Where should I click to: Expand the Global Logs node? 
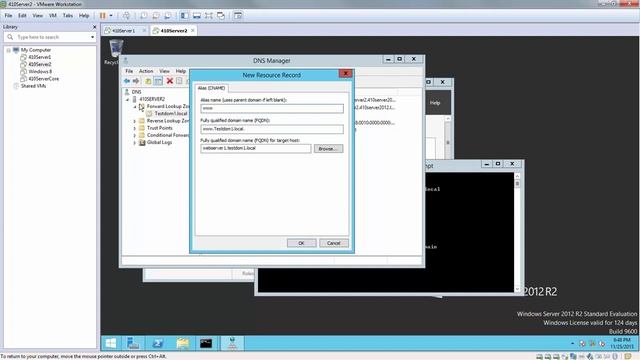click(135, 143)
